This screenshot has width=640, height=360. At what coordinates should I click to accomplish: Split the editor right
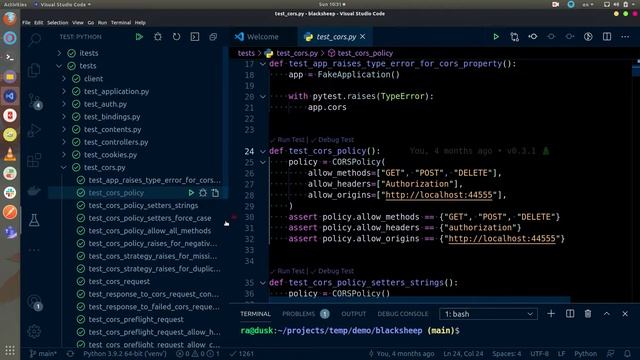(x=607, y=37)
